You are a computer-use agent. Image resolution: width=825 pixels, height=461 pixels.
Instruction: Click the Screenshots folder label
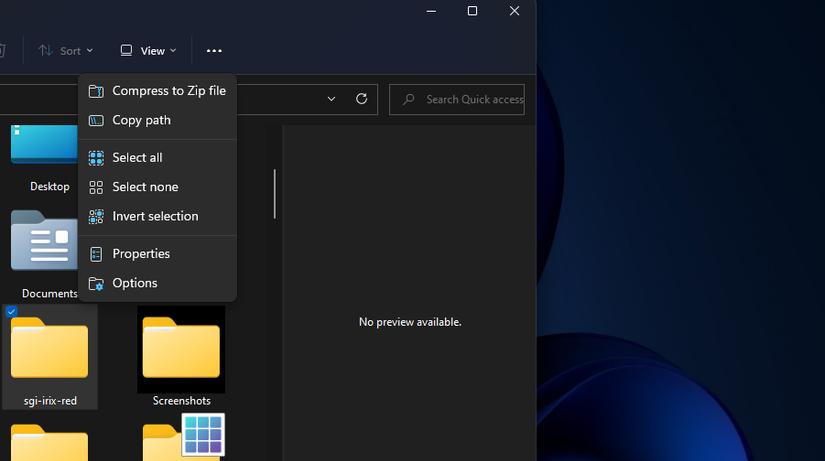tap(182, 401)
